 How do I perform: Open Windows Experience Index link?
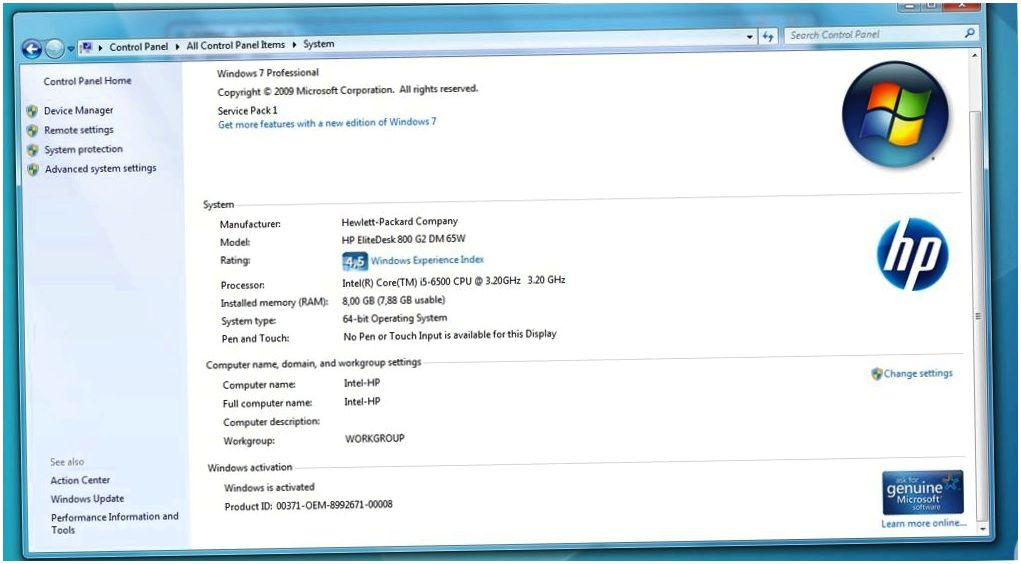427,260
